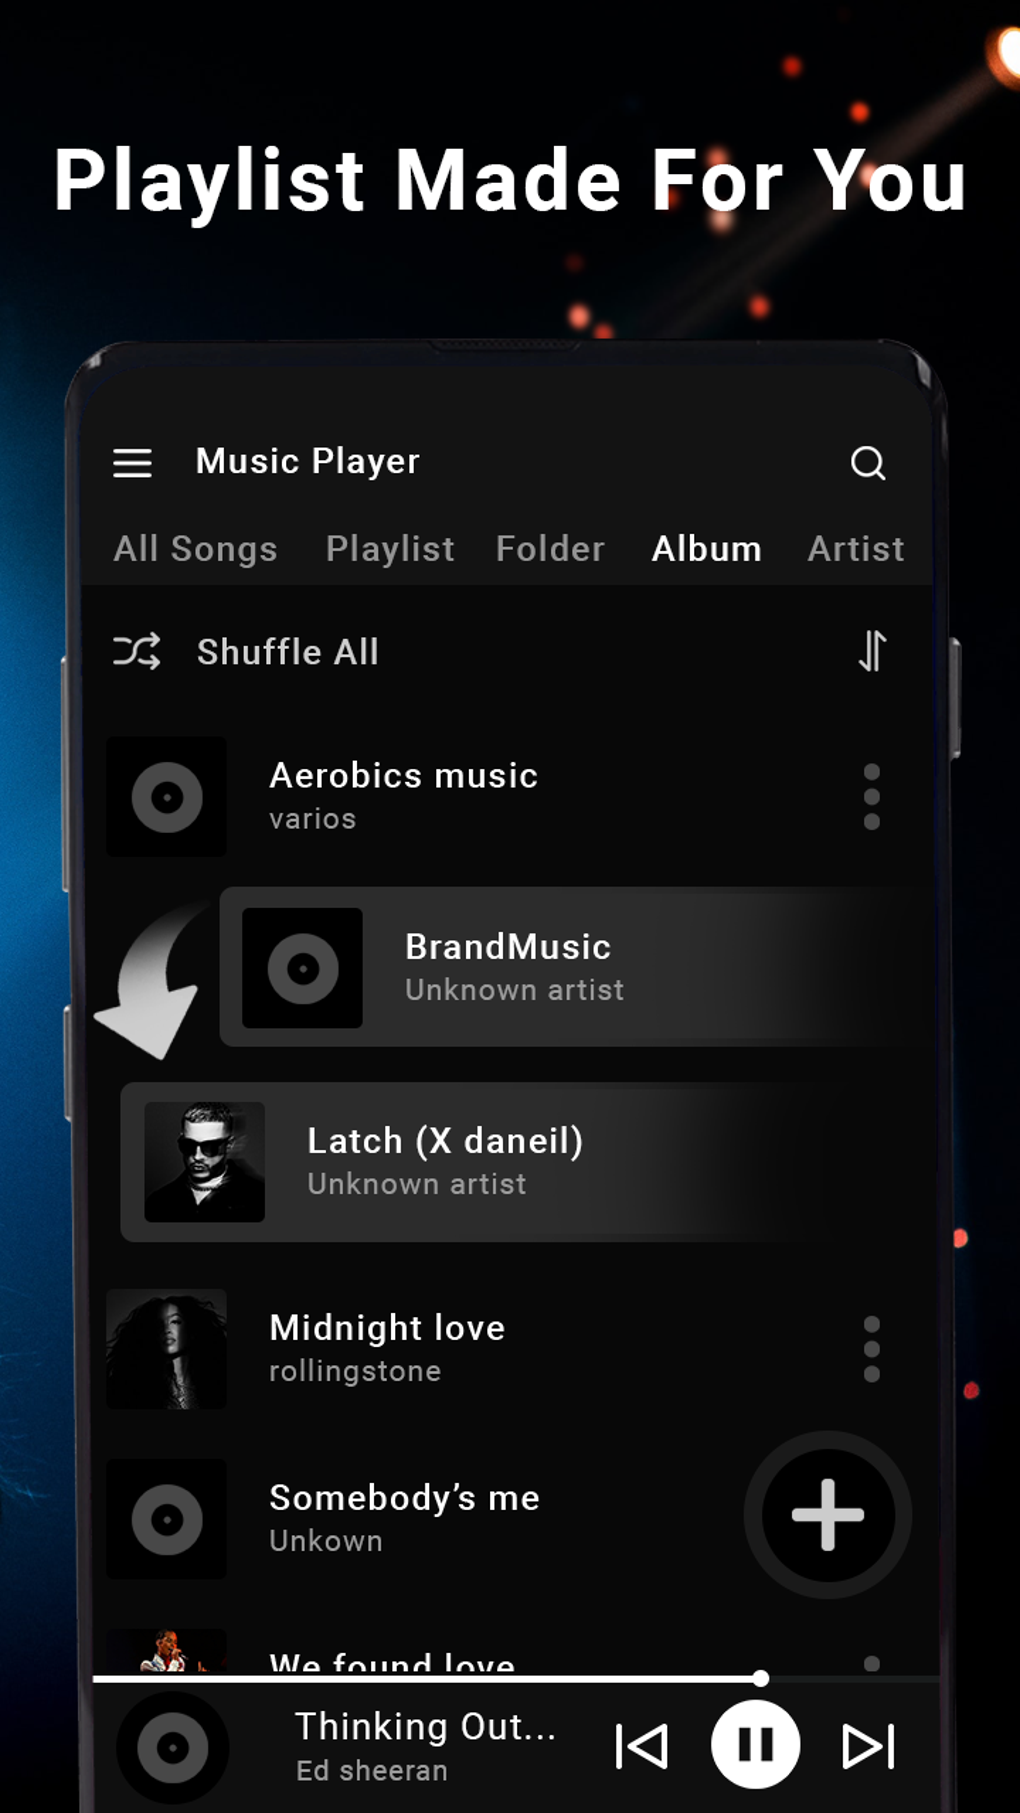
Task: Tap the Shuffle All label
Action: (288, 652)
